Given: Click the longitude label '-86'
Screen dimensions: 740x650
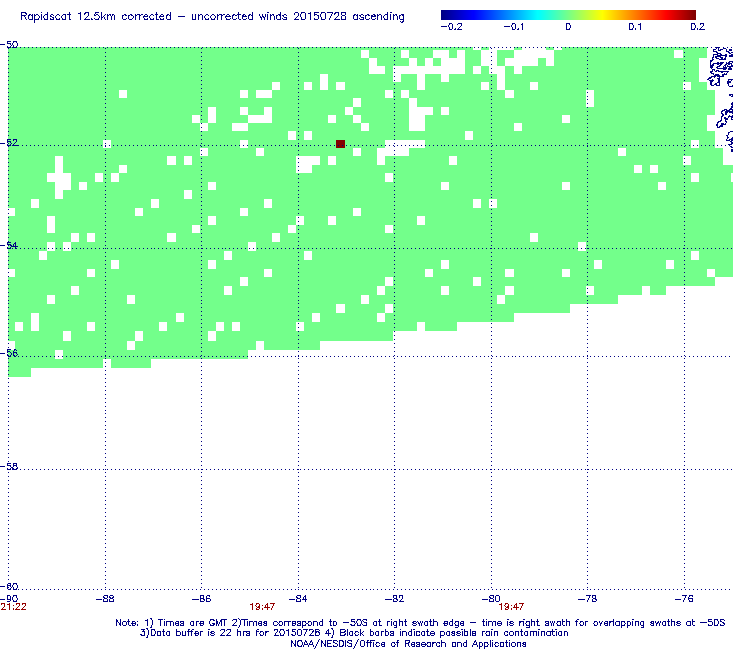Looking at the screenshot, I should pyautogui.click(x=202, y=599).
